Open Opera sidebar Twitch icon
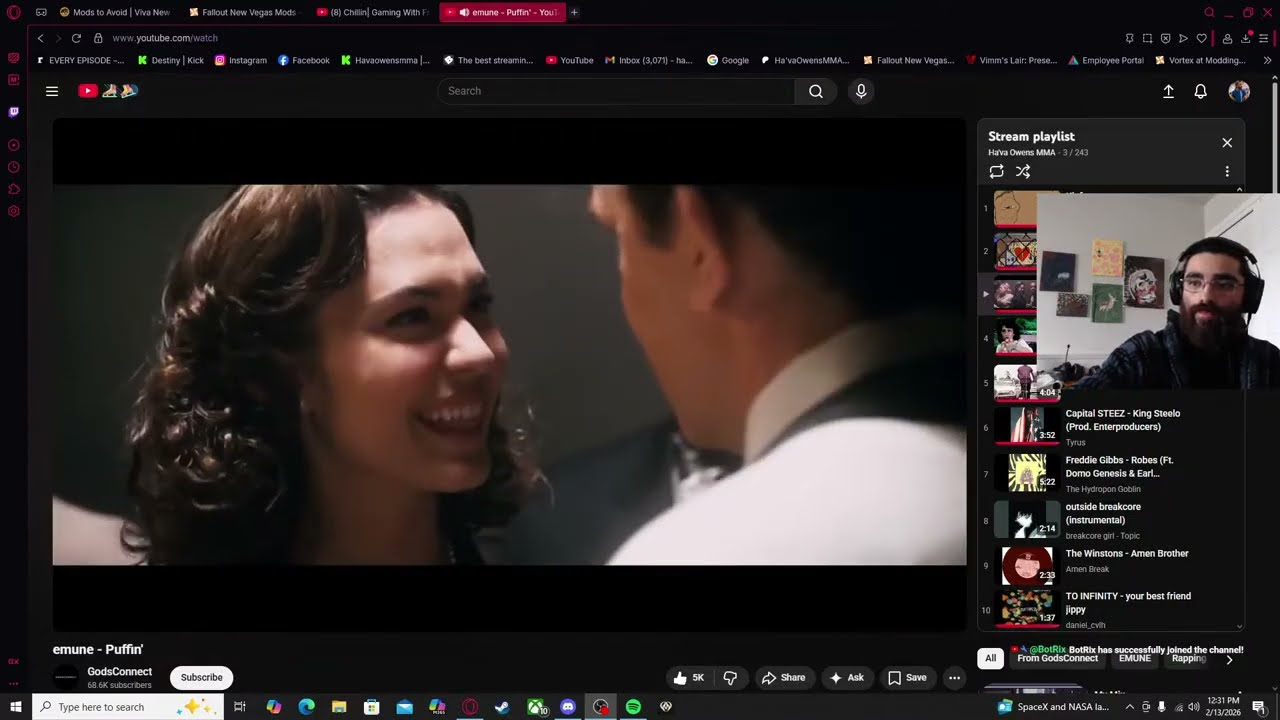 tap(14, 112)
